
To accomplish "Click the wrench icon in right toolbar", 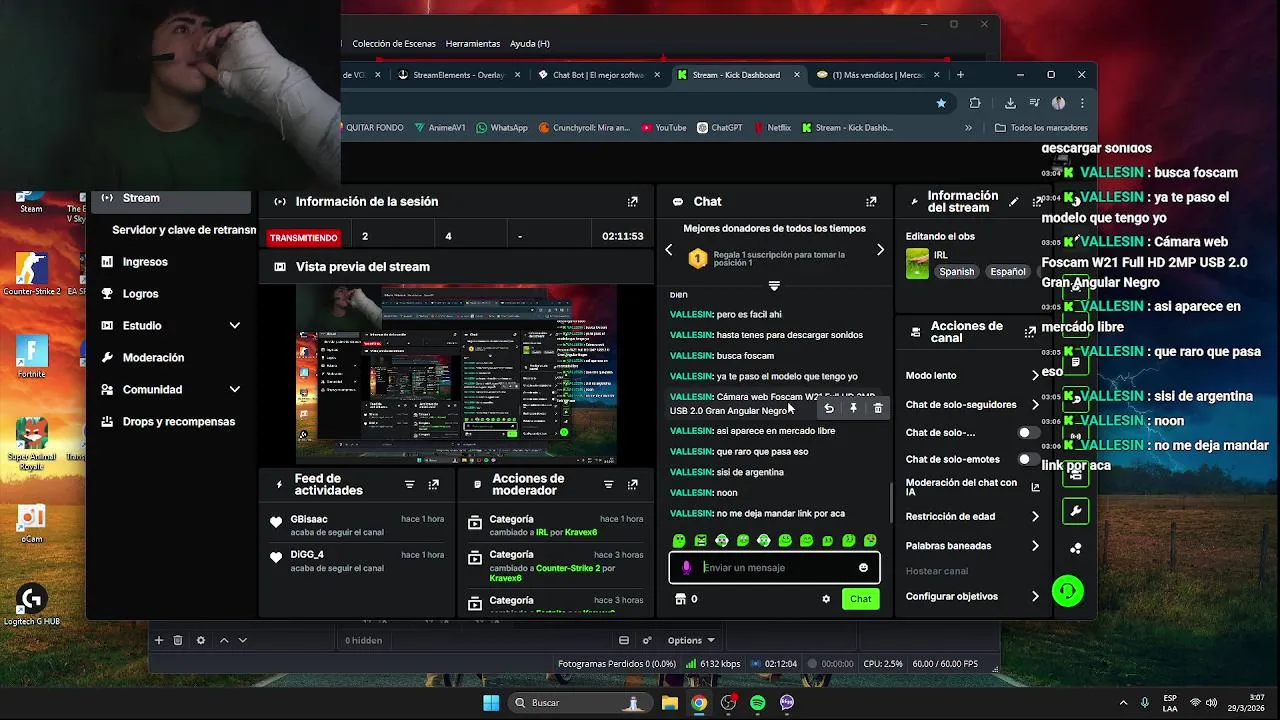I will point(1076,511).
